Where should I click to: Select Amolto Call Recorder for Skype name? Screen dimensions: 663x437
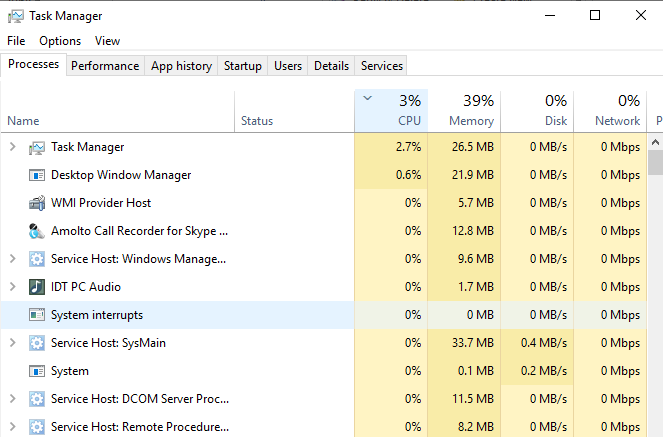click(140, 231)
